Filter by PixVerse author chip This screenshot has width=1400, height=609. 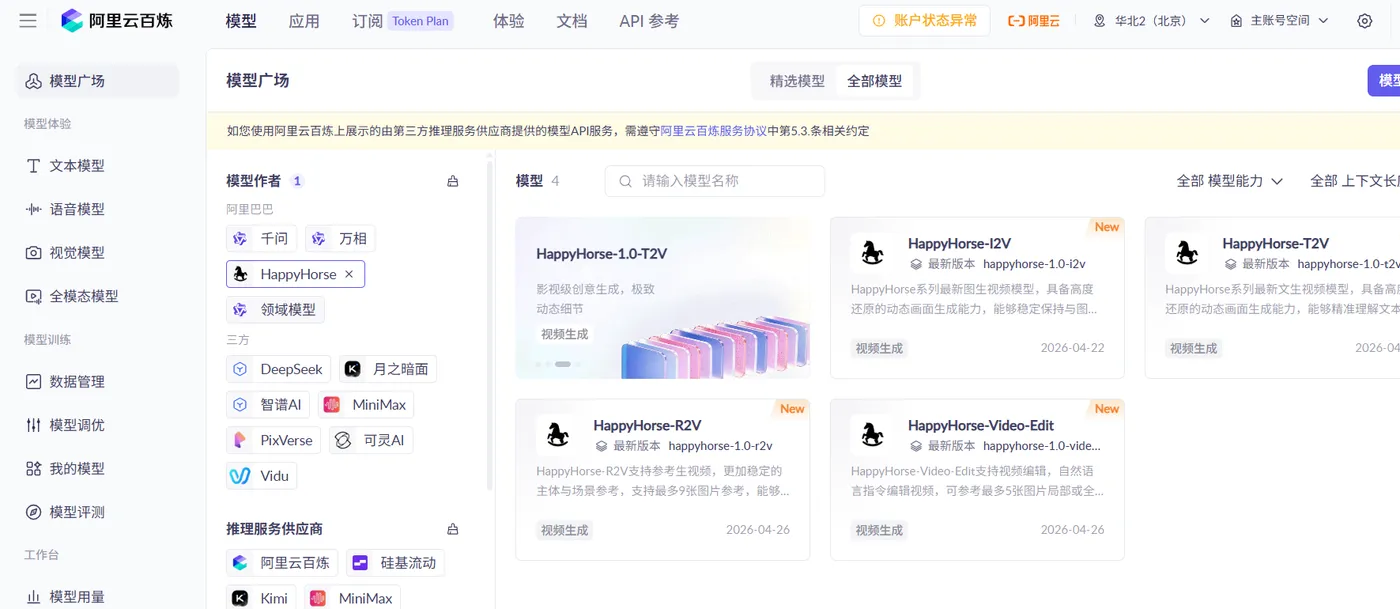(273, 440)
